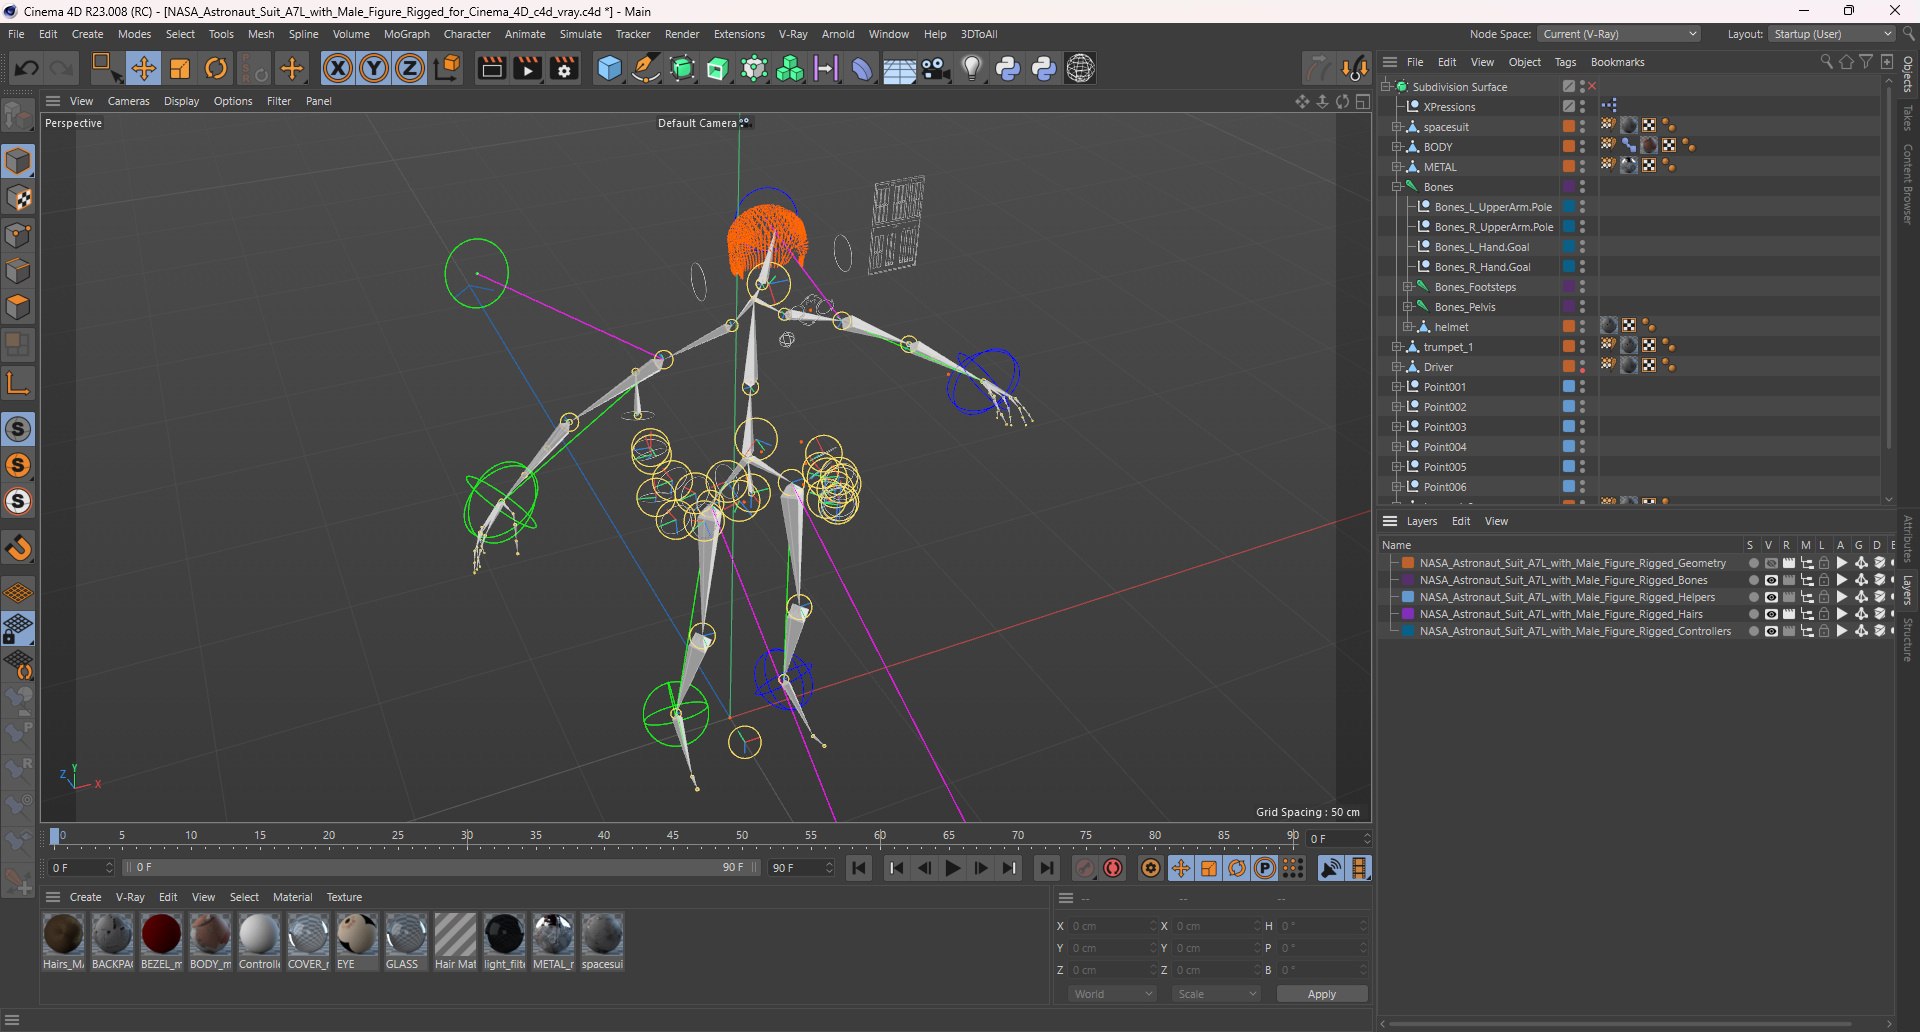Screen dimensions: 1920x1032
Task: Click the X position input field
Action: [x=1113, y=926]
